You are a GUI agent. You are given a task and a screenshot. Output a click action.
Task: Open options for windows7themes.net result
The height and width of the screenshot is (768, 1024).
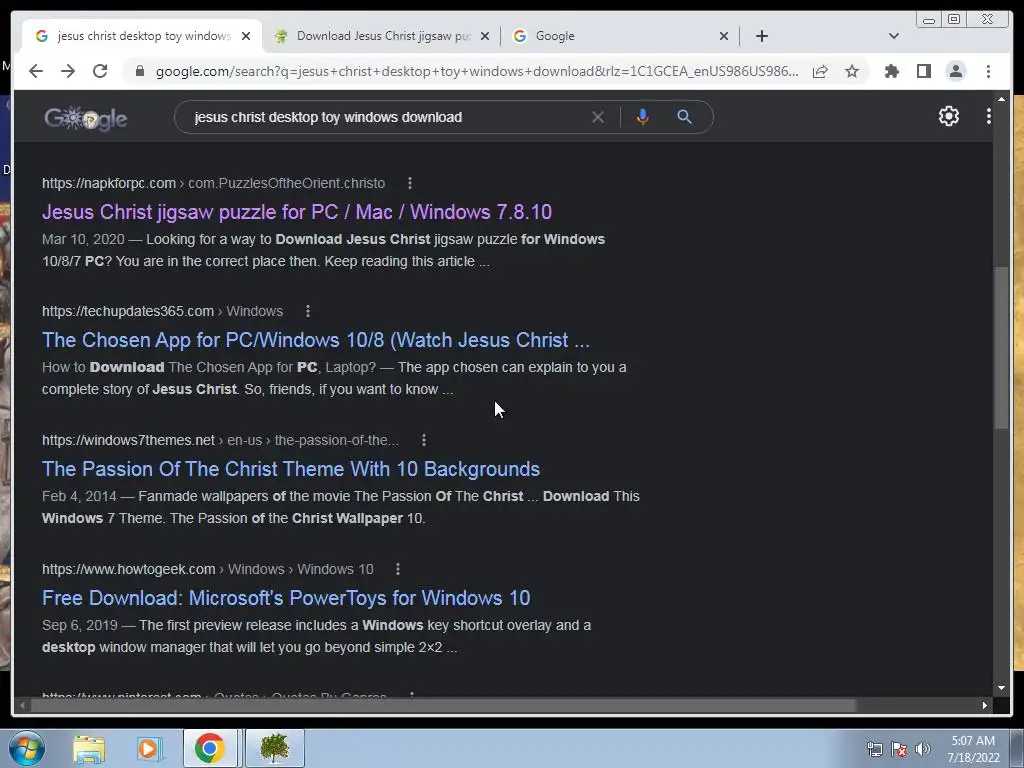point(424,440)
